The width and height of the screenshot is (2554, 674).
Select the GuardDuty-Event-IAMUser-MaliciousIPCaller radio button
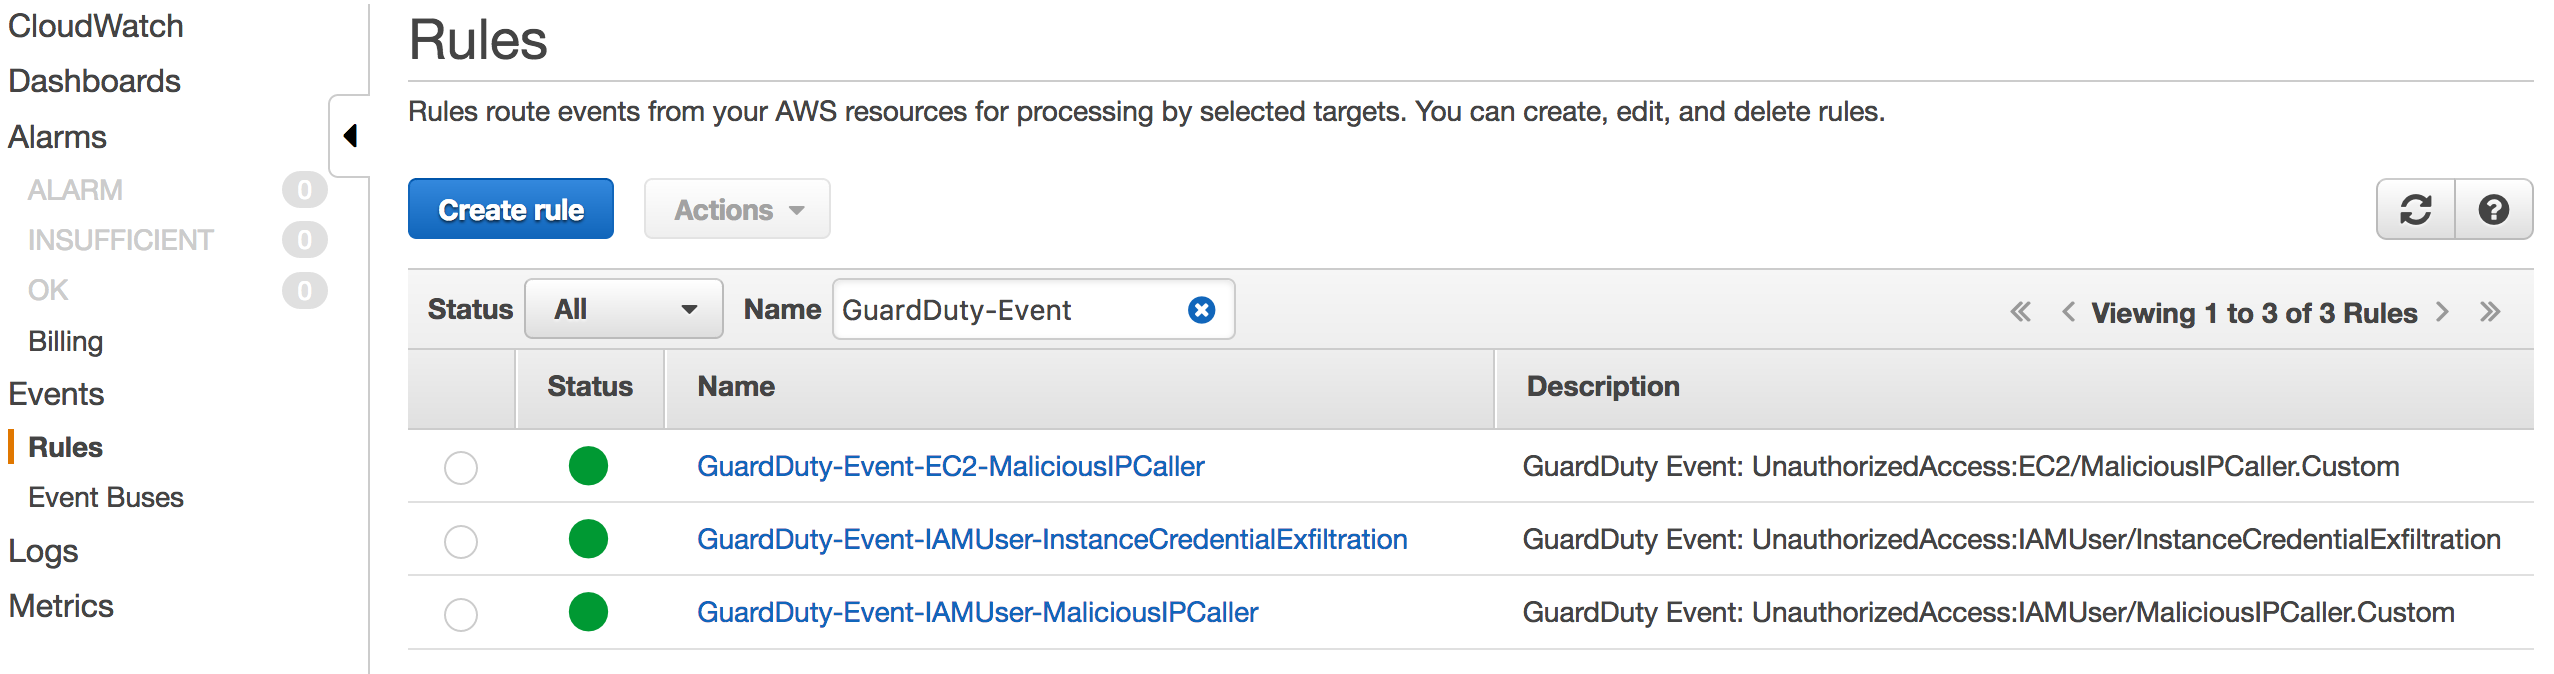pos(461,614)
